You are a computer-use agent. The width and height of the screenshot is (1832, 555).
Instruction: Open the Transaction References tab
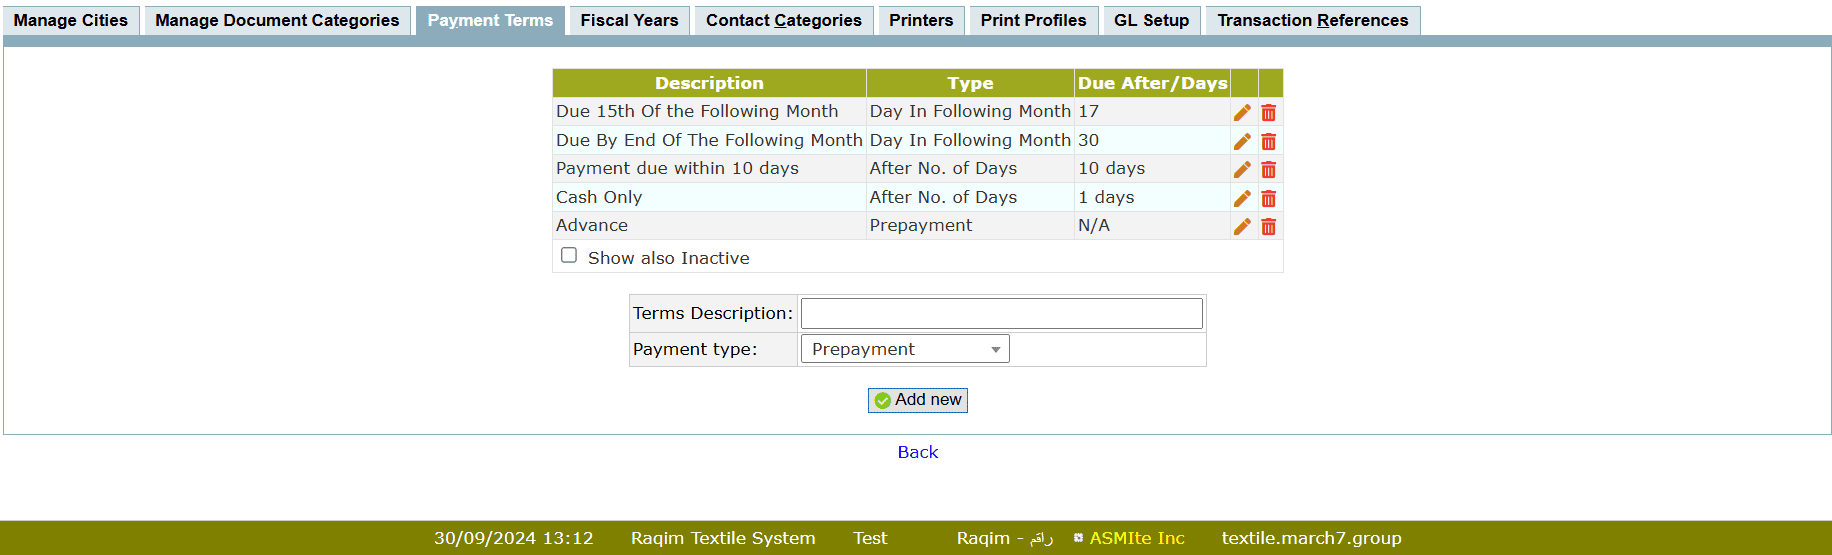pyautogui.click(x=1312, y=20)
